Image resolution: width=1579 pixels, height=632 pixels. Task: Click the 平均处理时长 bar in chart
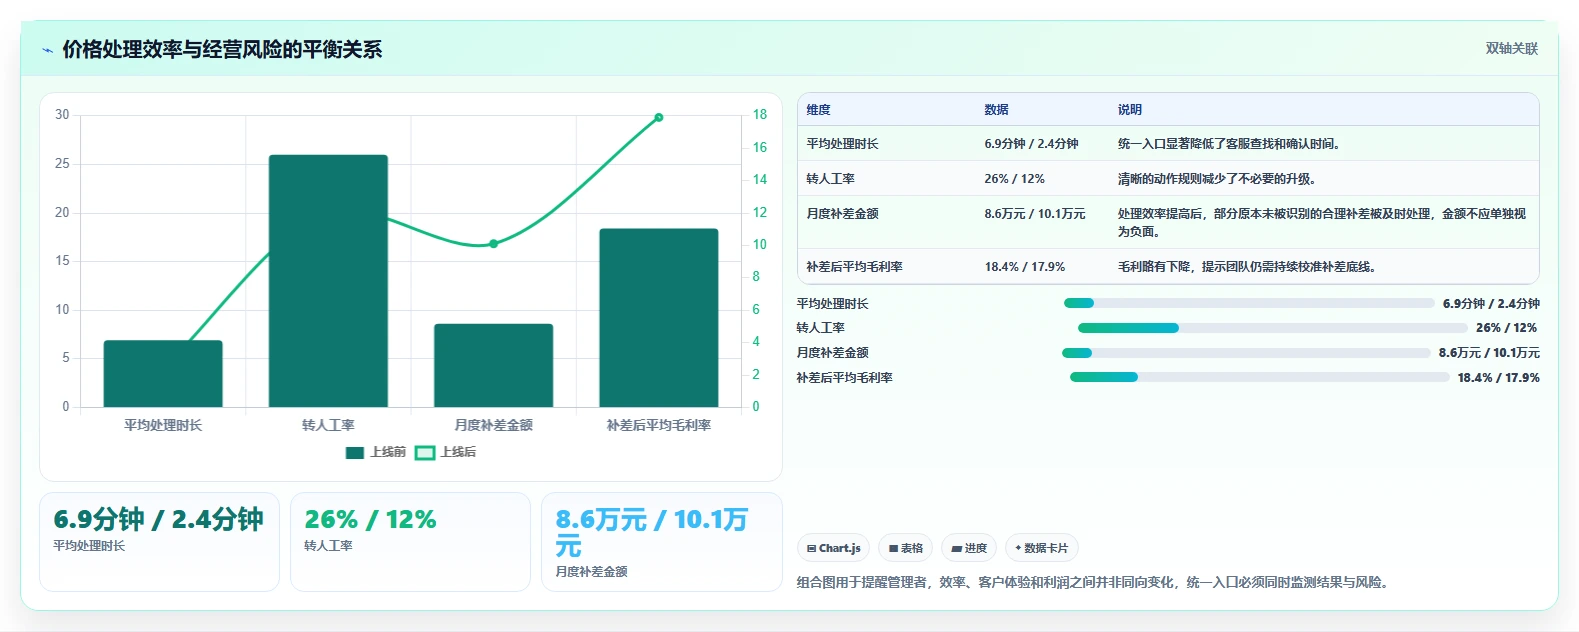[163, 374]
